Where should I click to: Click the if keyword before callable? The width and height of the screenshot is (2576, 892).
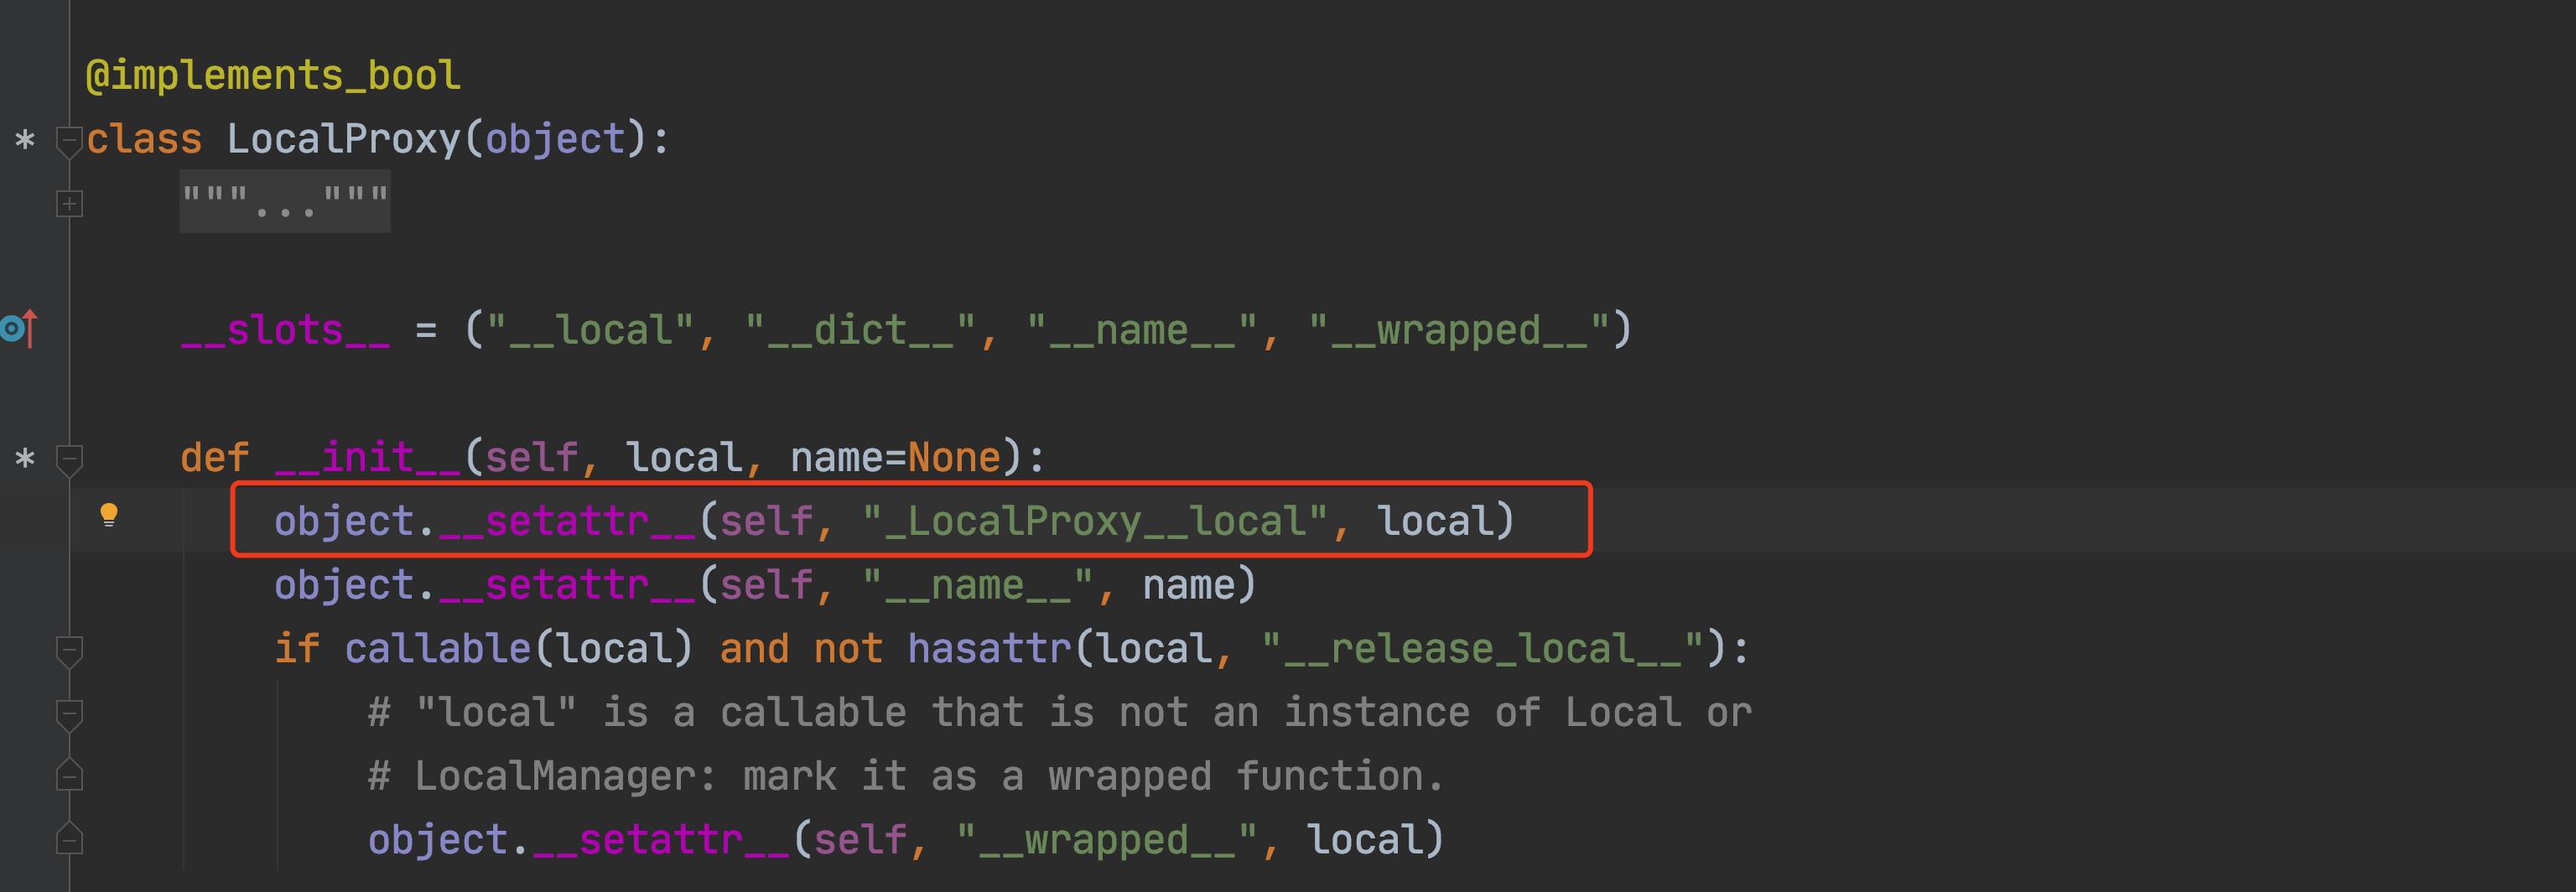[297, 649]
